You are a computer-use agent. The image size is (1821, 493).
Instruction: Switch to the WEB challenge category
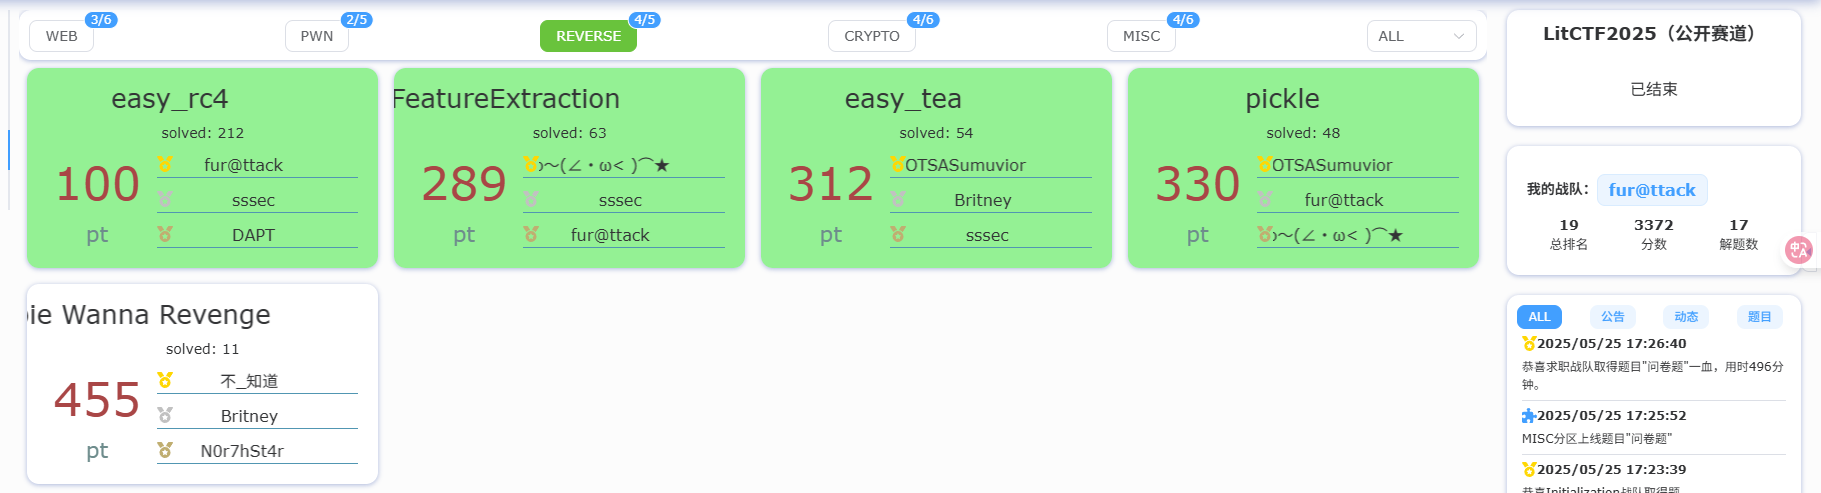(61, 36)
